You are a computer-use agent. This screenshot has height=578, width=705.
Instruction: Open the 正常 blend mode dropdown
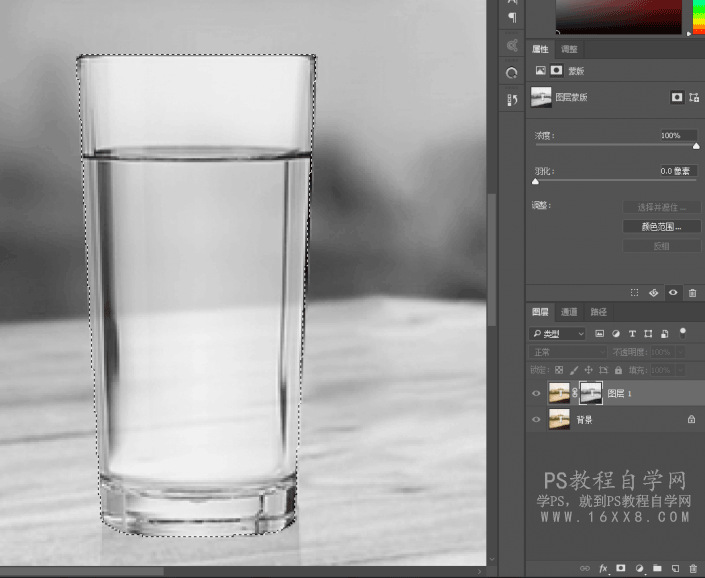click(568, 352)
